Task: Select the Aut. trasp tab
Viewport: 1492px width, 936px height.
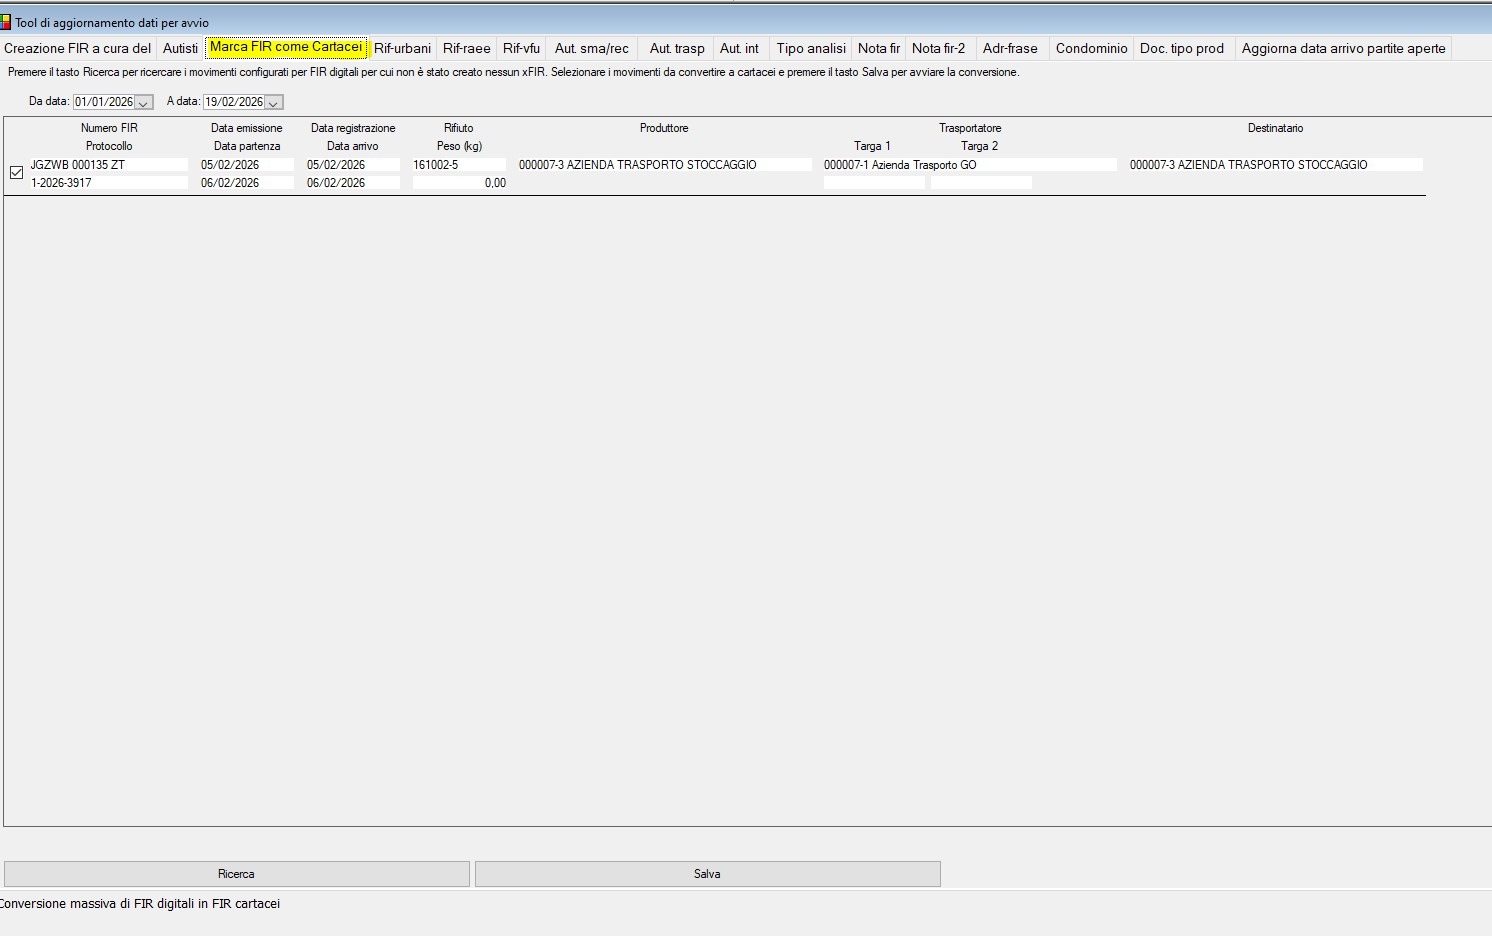Action: click(x=677, y=48)
